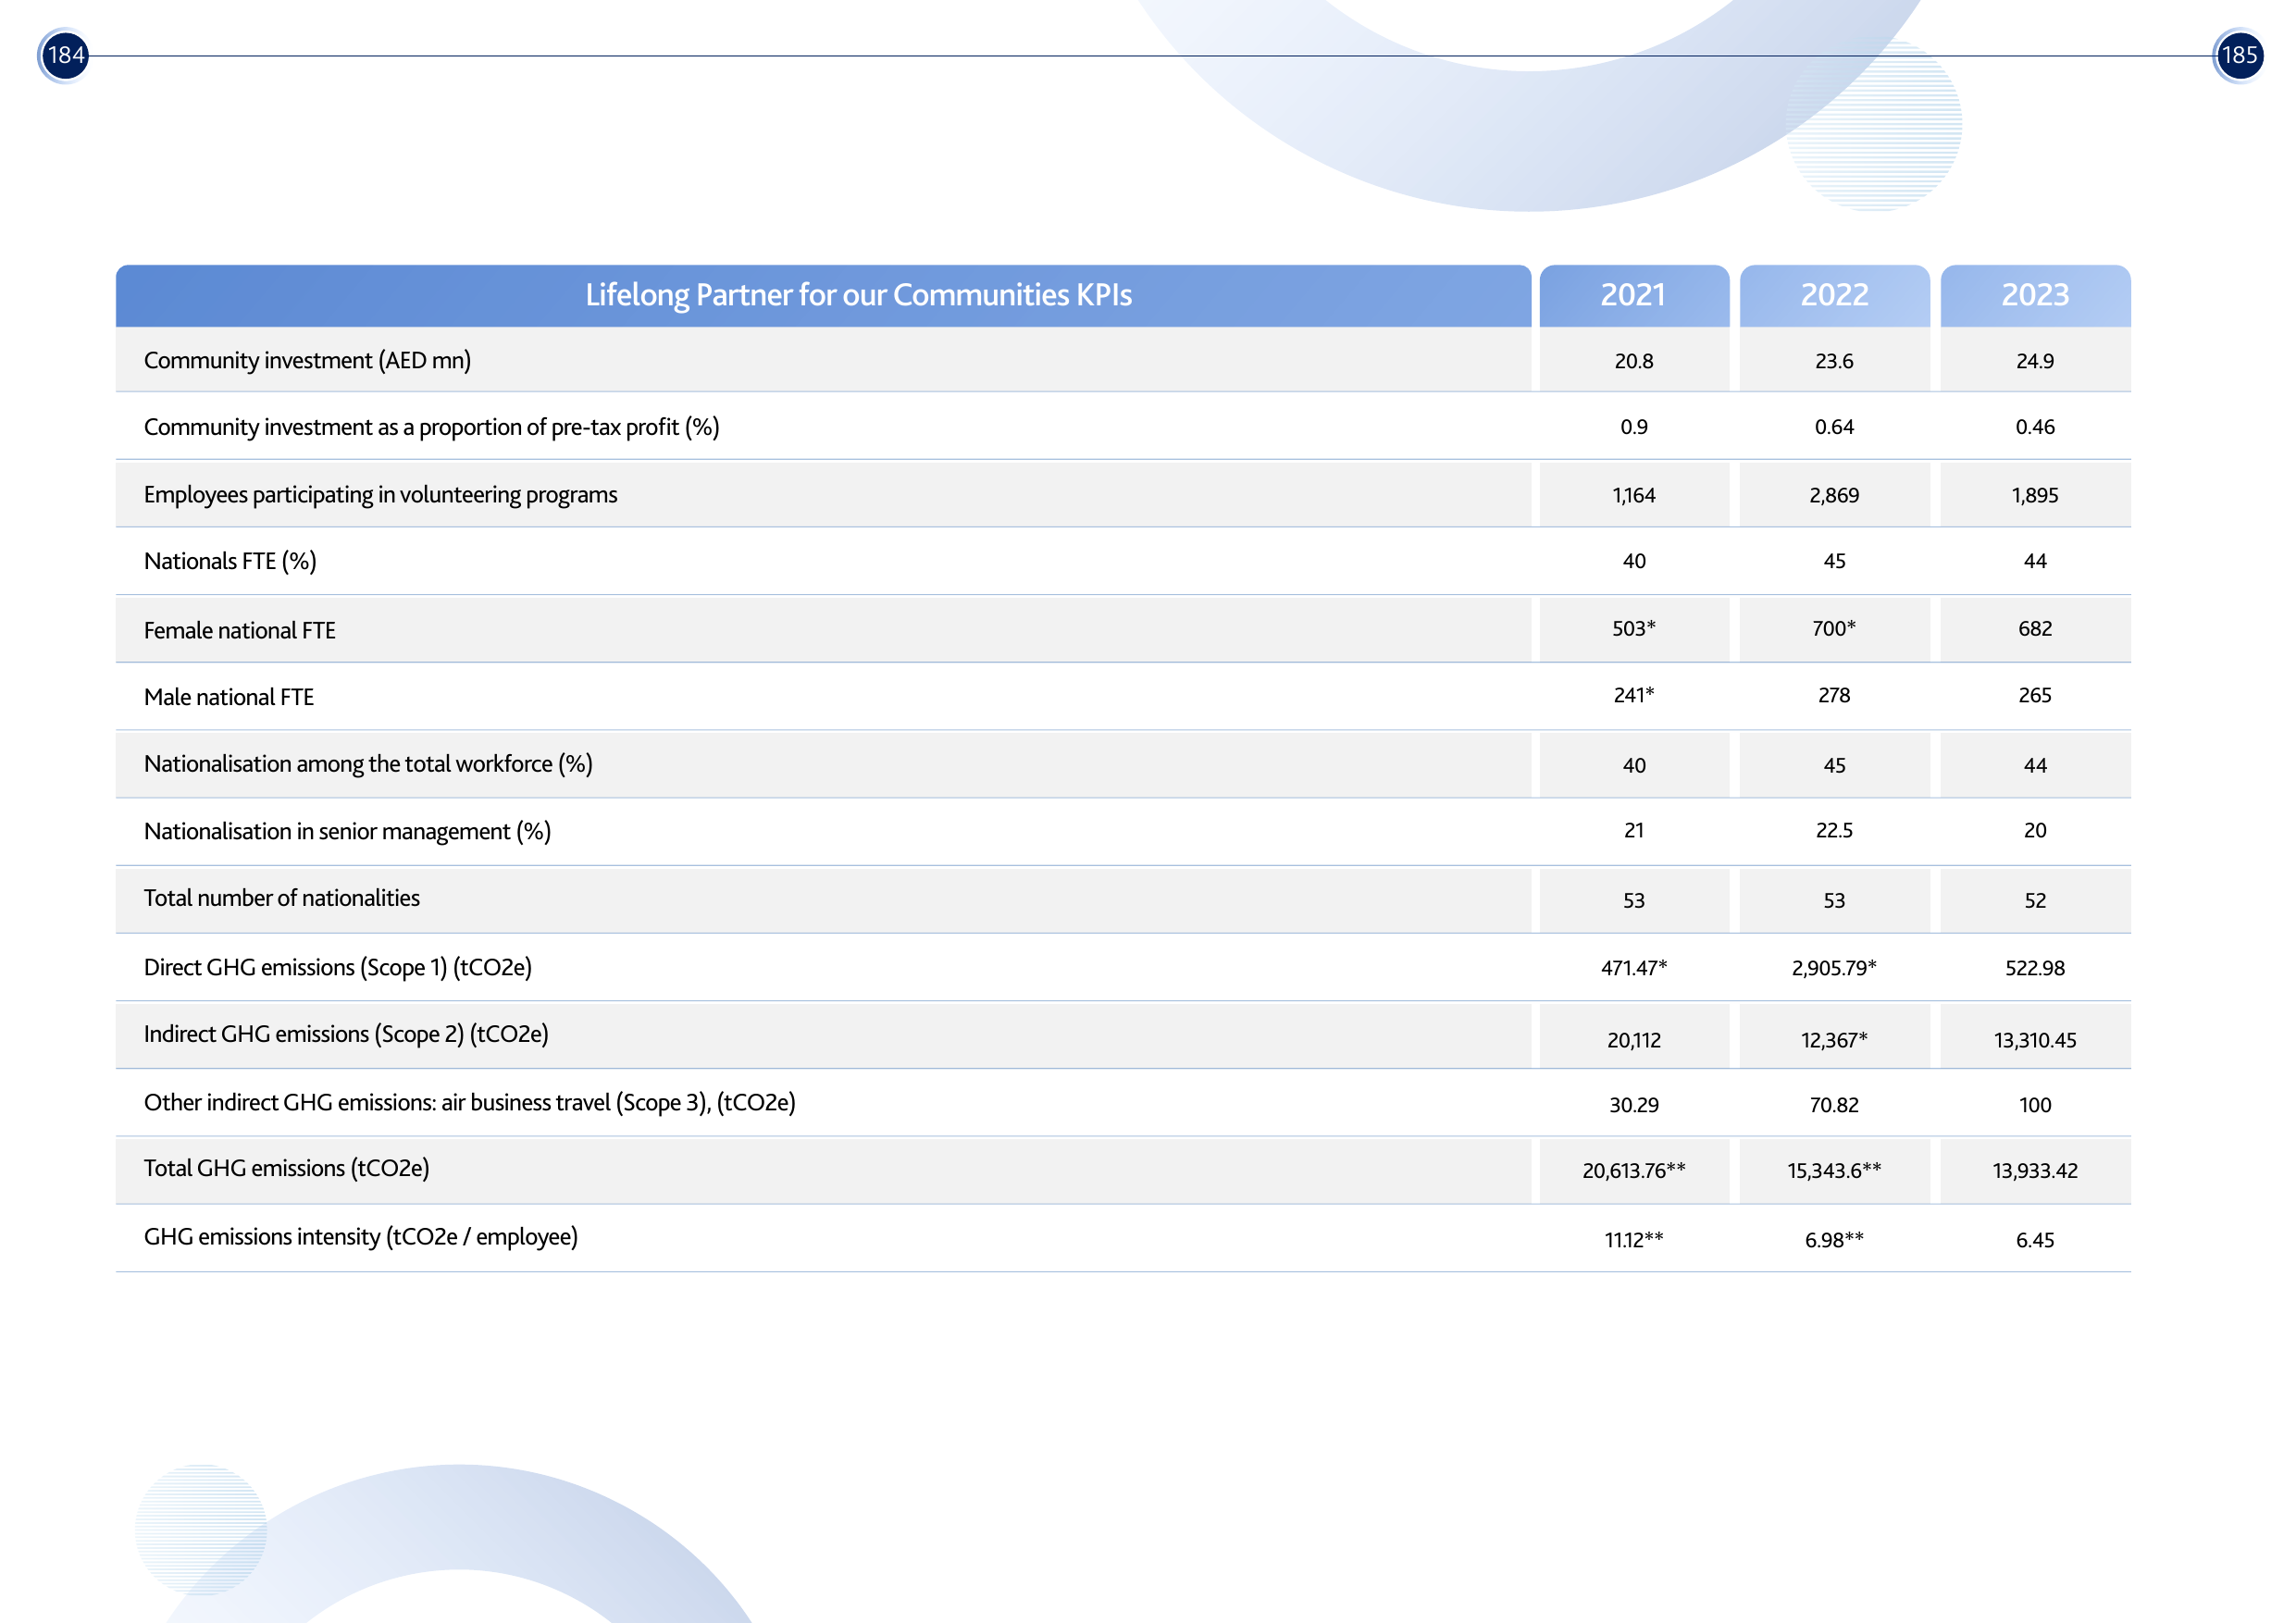The height and width of the screenshot is (1623, 2296).
Task: Click 'Community investment (AED mn)' row label
Action: (307, 360)
